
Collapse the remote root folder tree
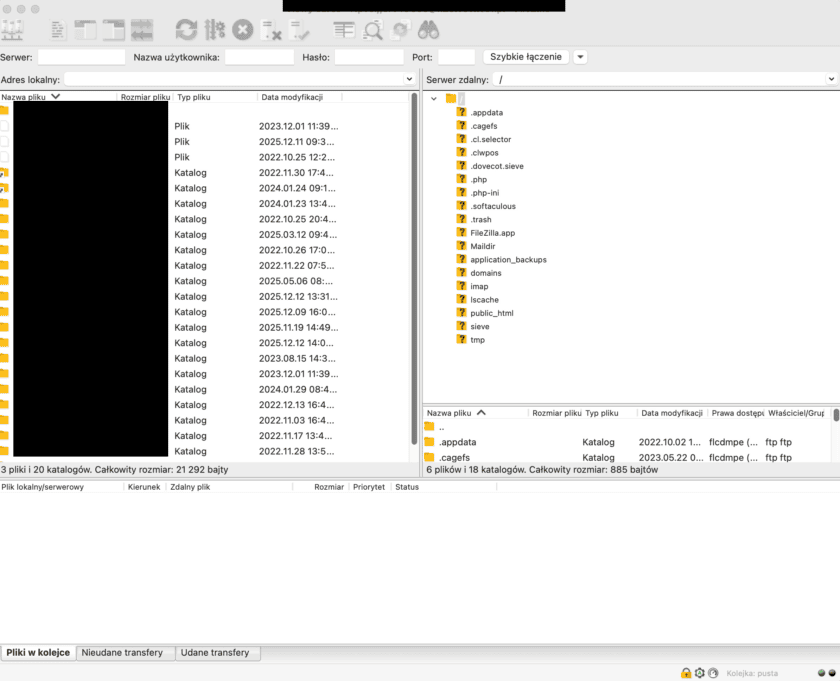coord(434,98)
